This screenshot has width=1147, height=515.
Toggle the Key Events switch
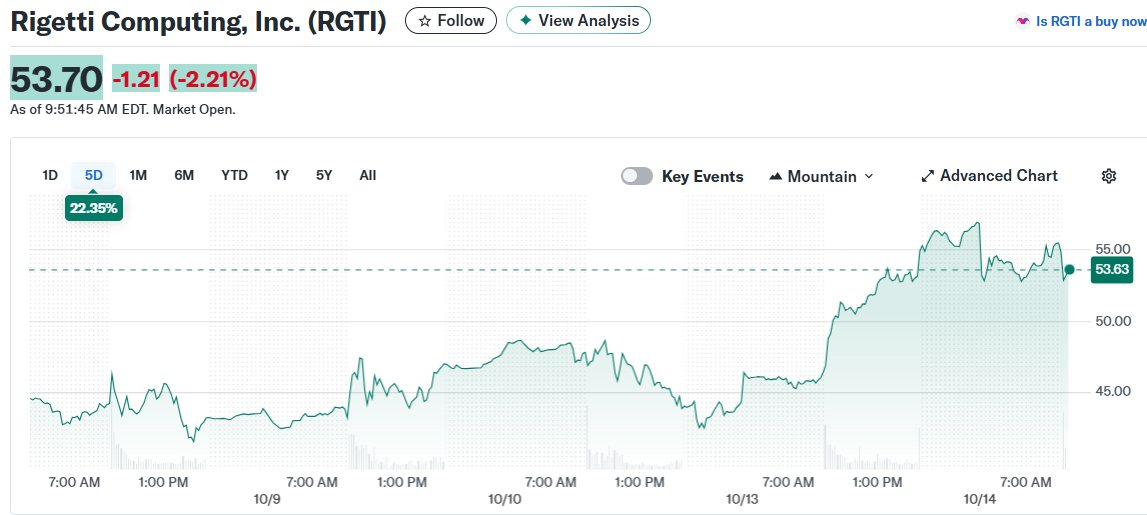(637, 176)
